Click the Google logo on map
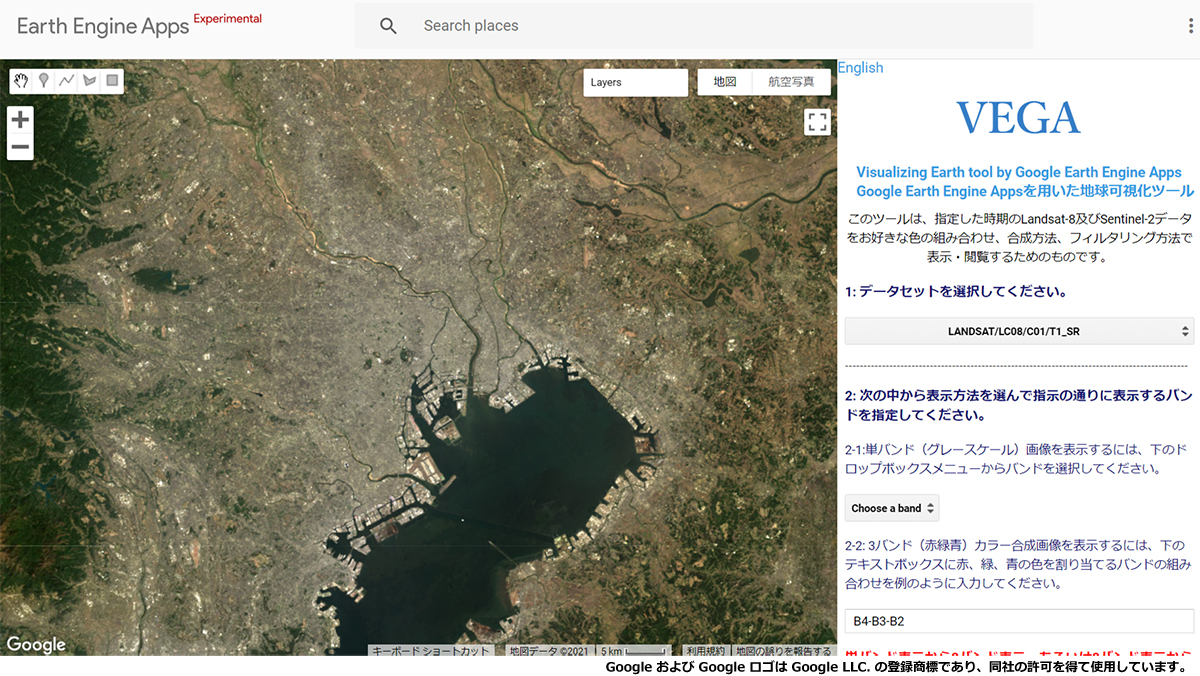This screenshot has height=676, width=1200. (36, 645)
